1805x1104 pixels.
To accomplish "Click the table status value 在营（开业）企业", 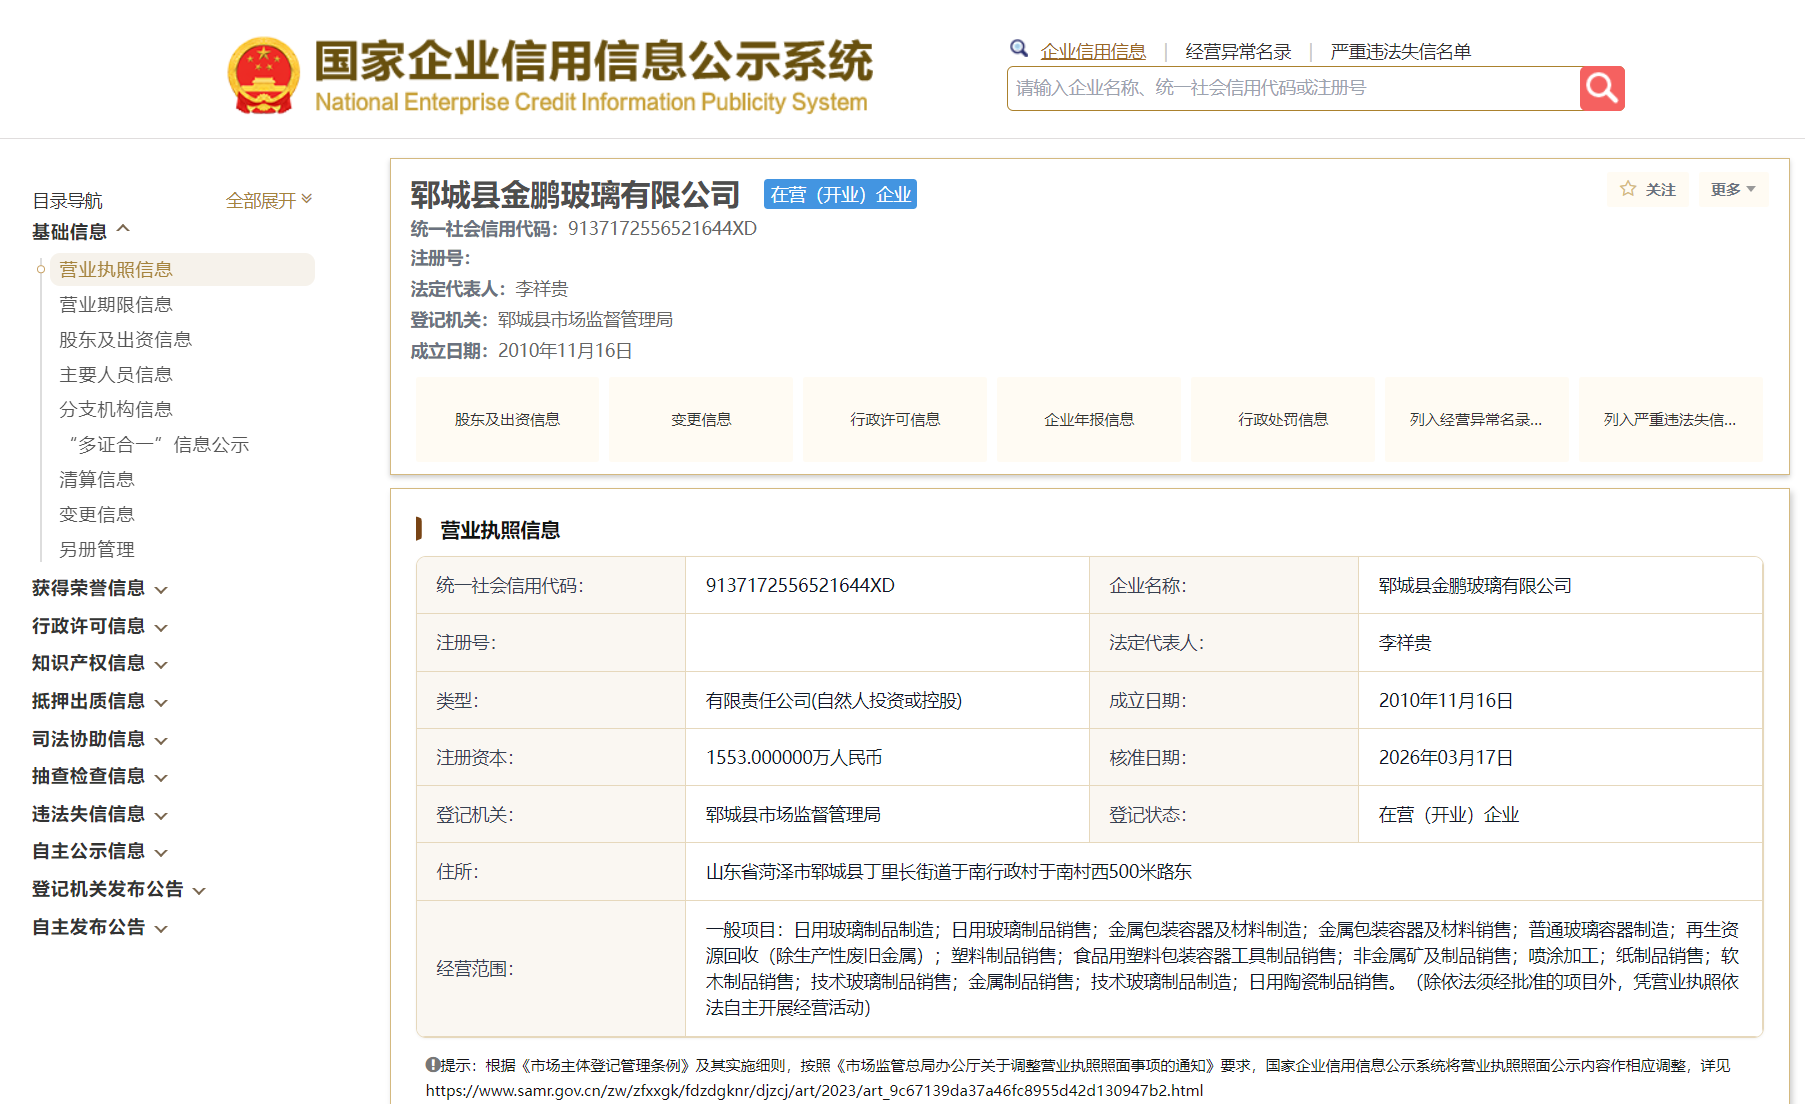I will pos(1449,814).
